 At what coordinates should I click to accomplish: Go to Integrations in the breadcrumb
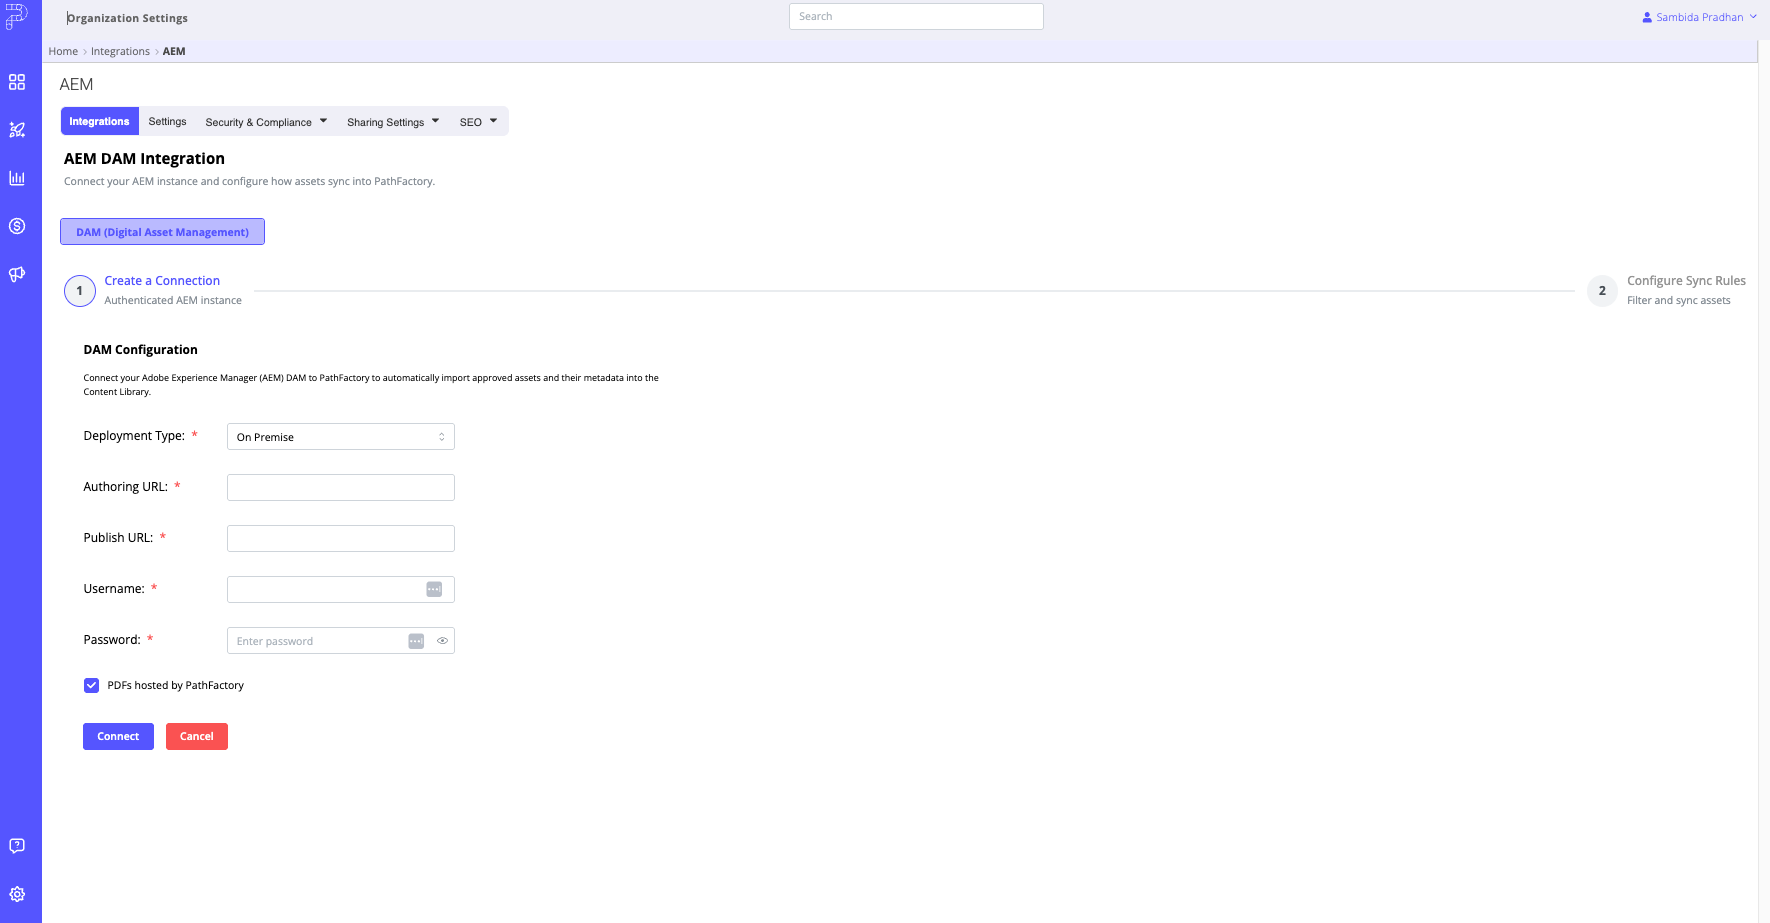pos(120,51)
